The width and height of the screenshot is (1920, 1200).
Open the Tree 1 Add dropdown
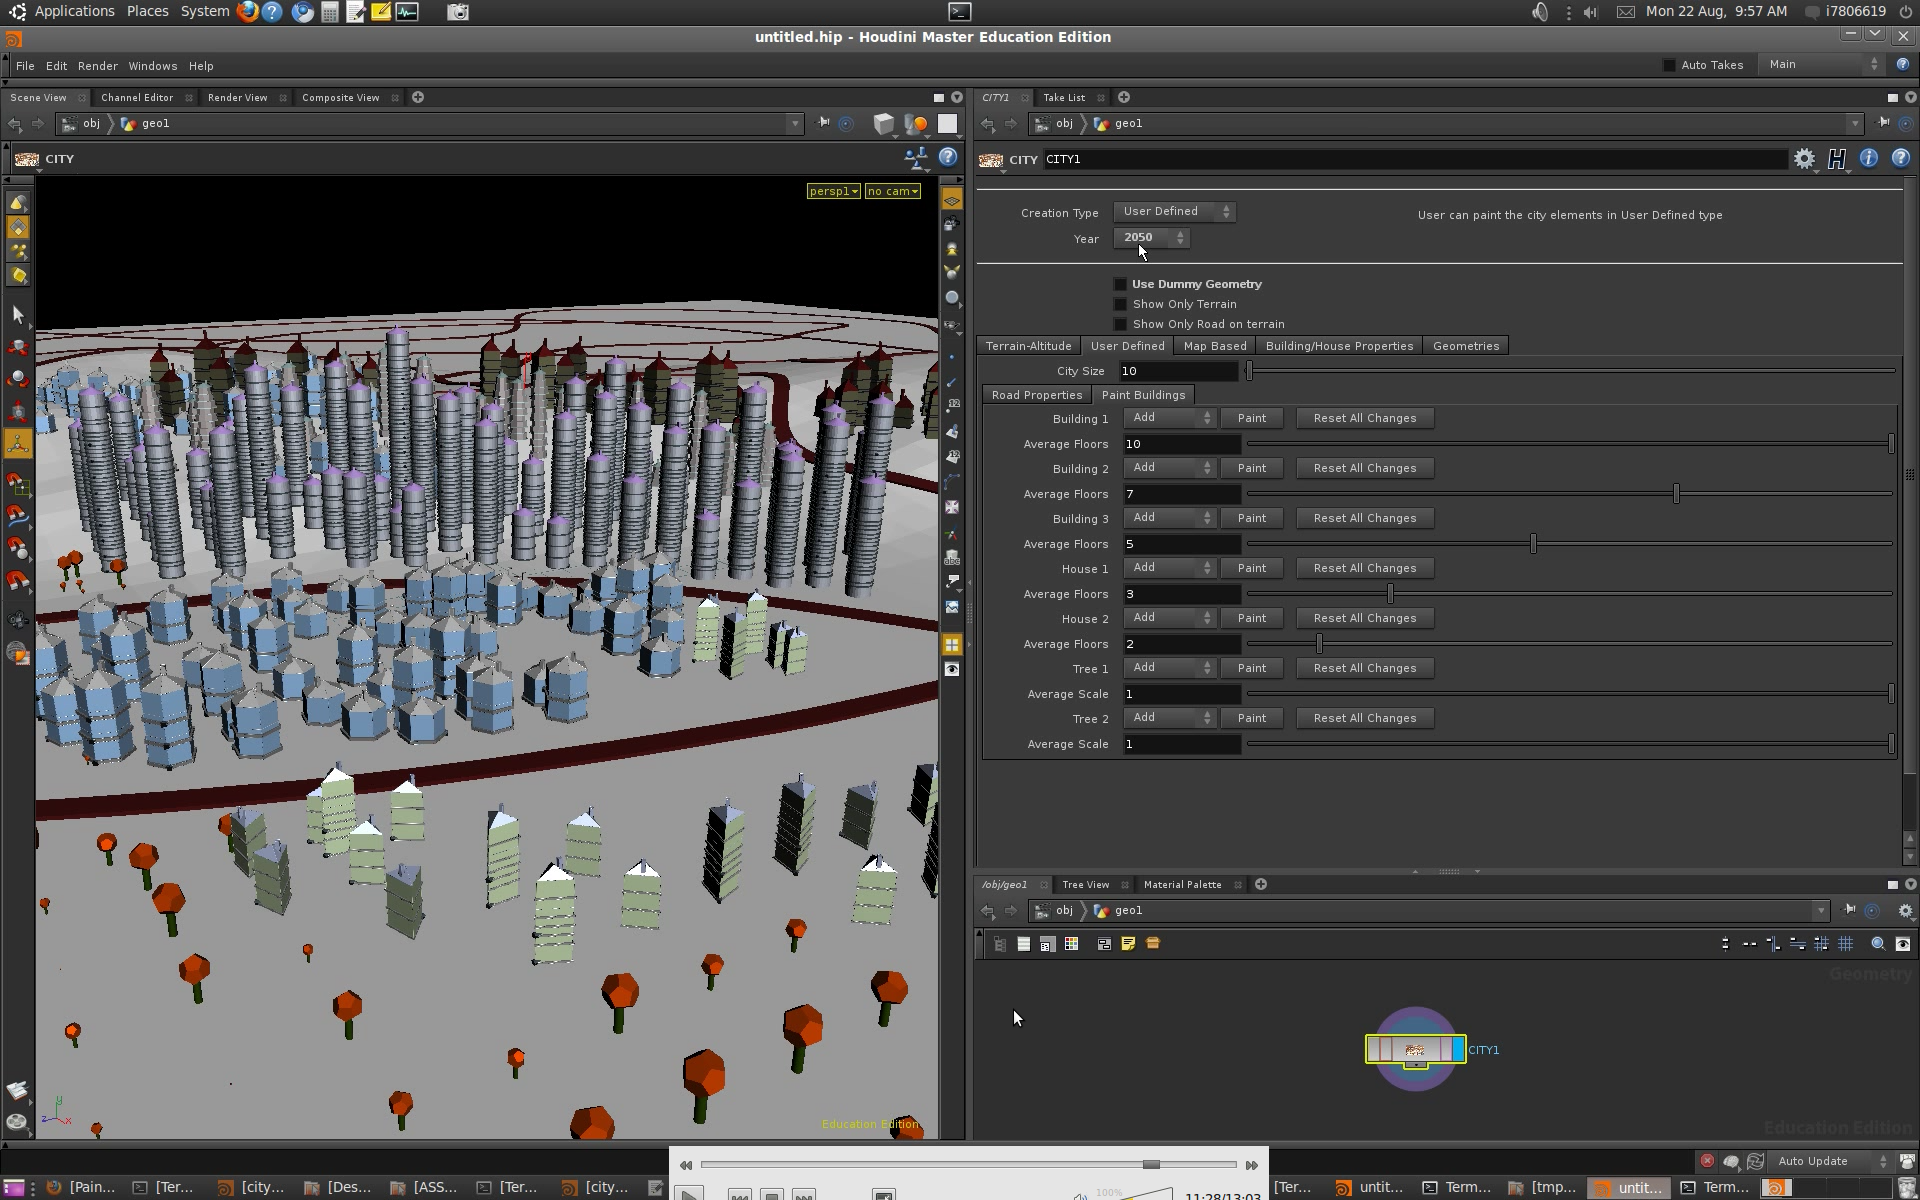click(x=1169, y=668)
